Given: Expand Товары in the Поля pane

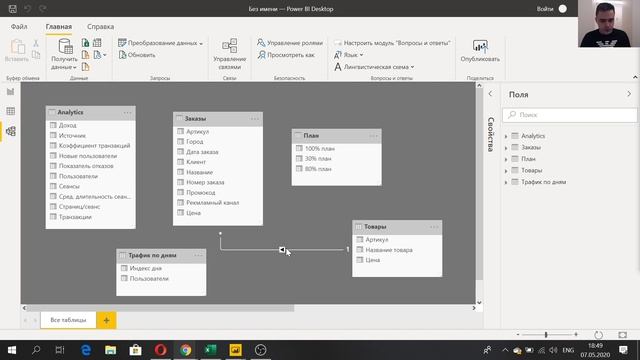Looking at the screenshot, I should pyautogui.click(x=506, y=171).
